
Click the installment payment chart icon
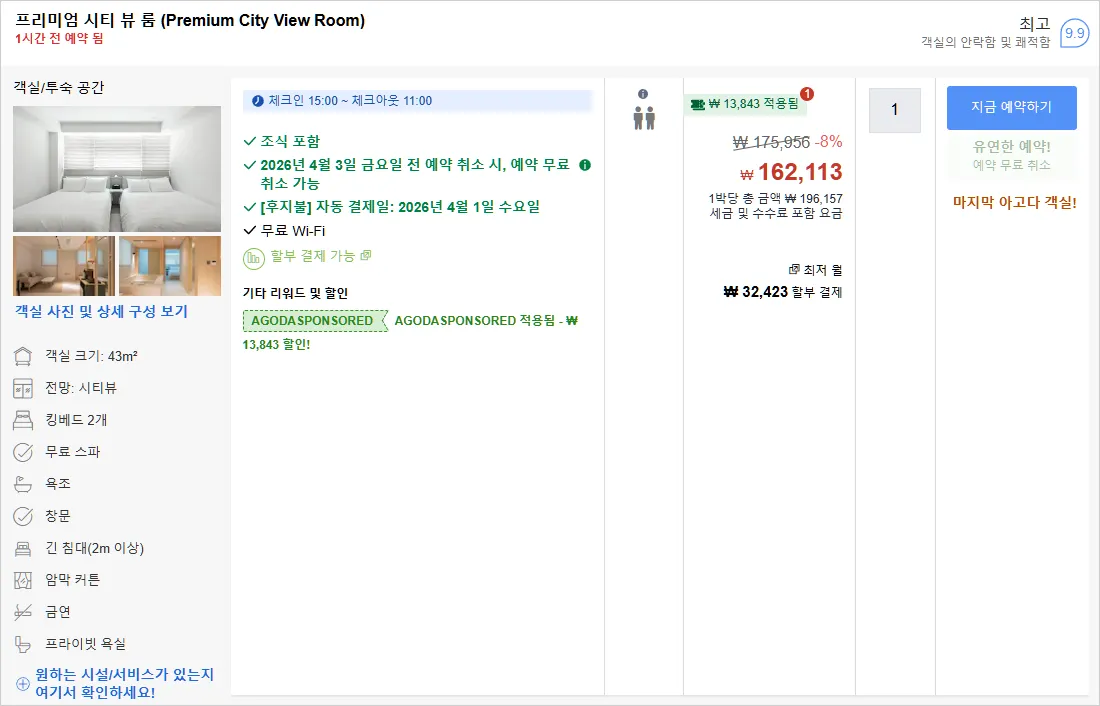coord(253,258)
